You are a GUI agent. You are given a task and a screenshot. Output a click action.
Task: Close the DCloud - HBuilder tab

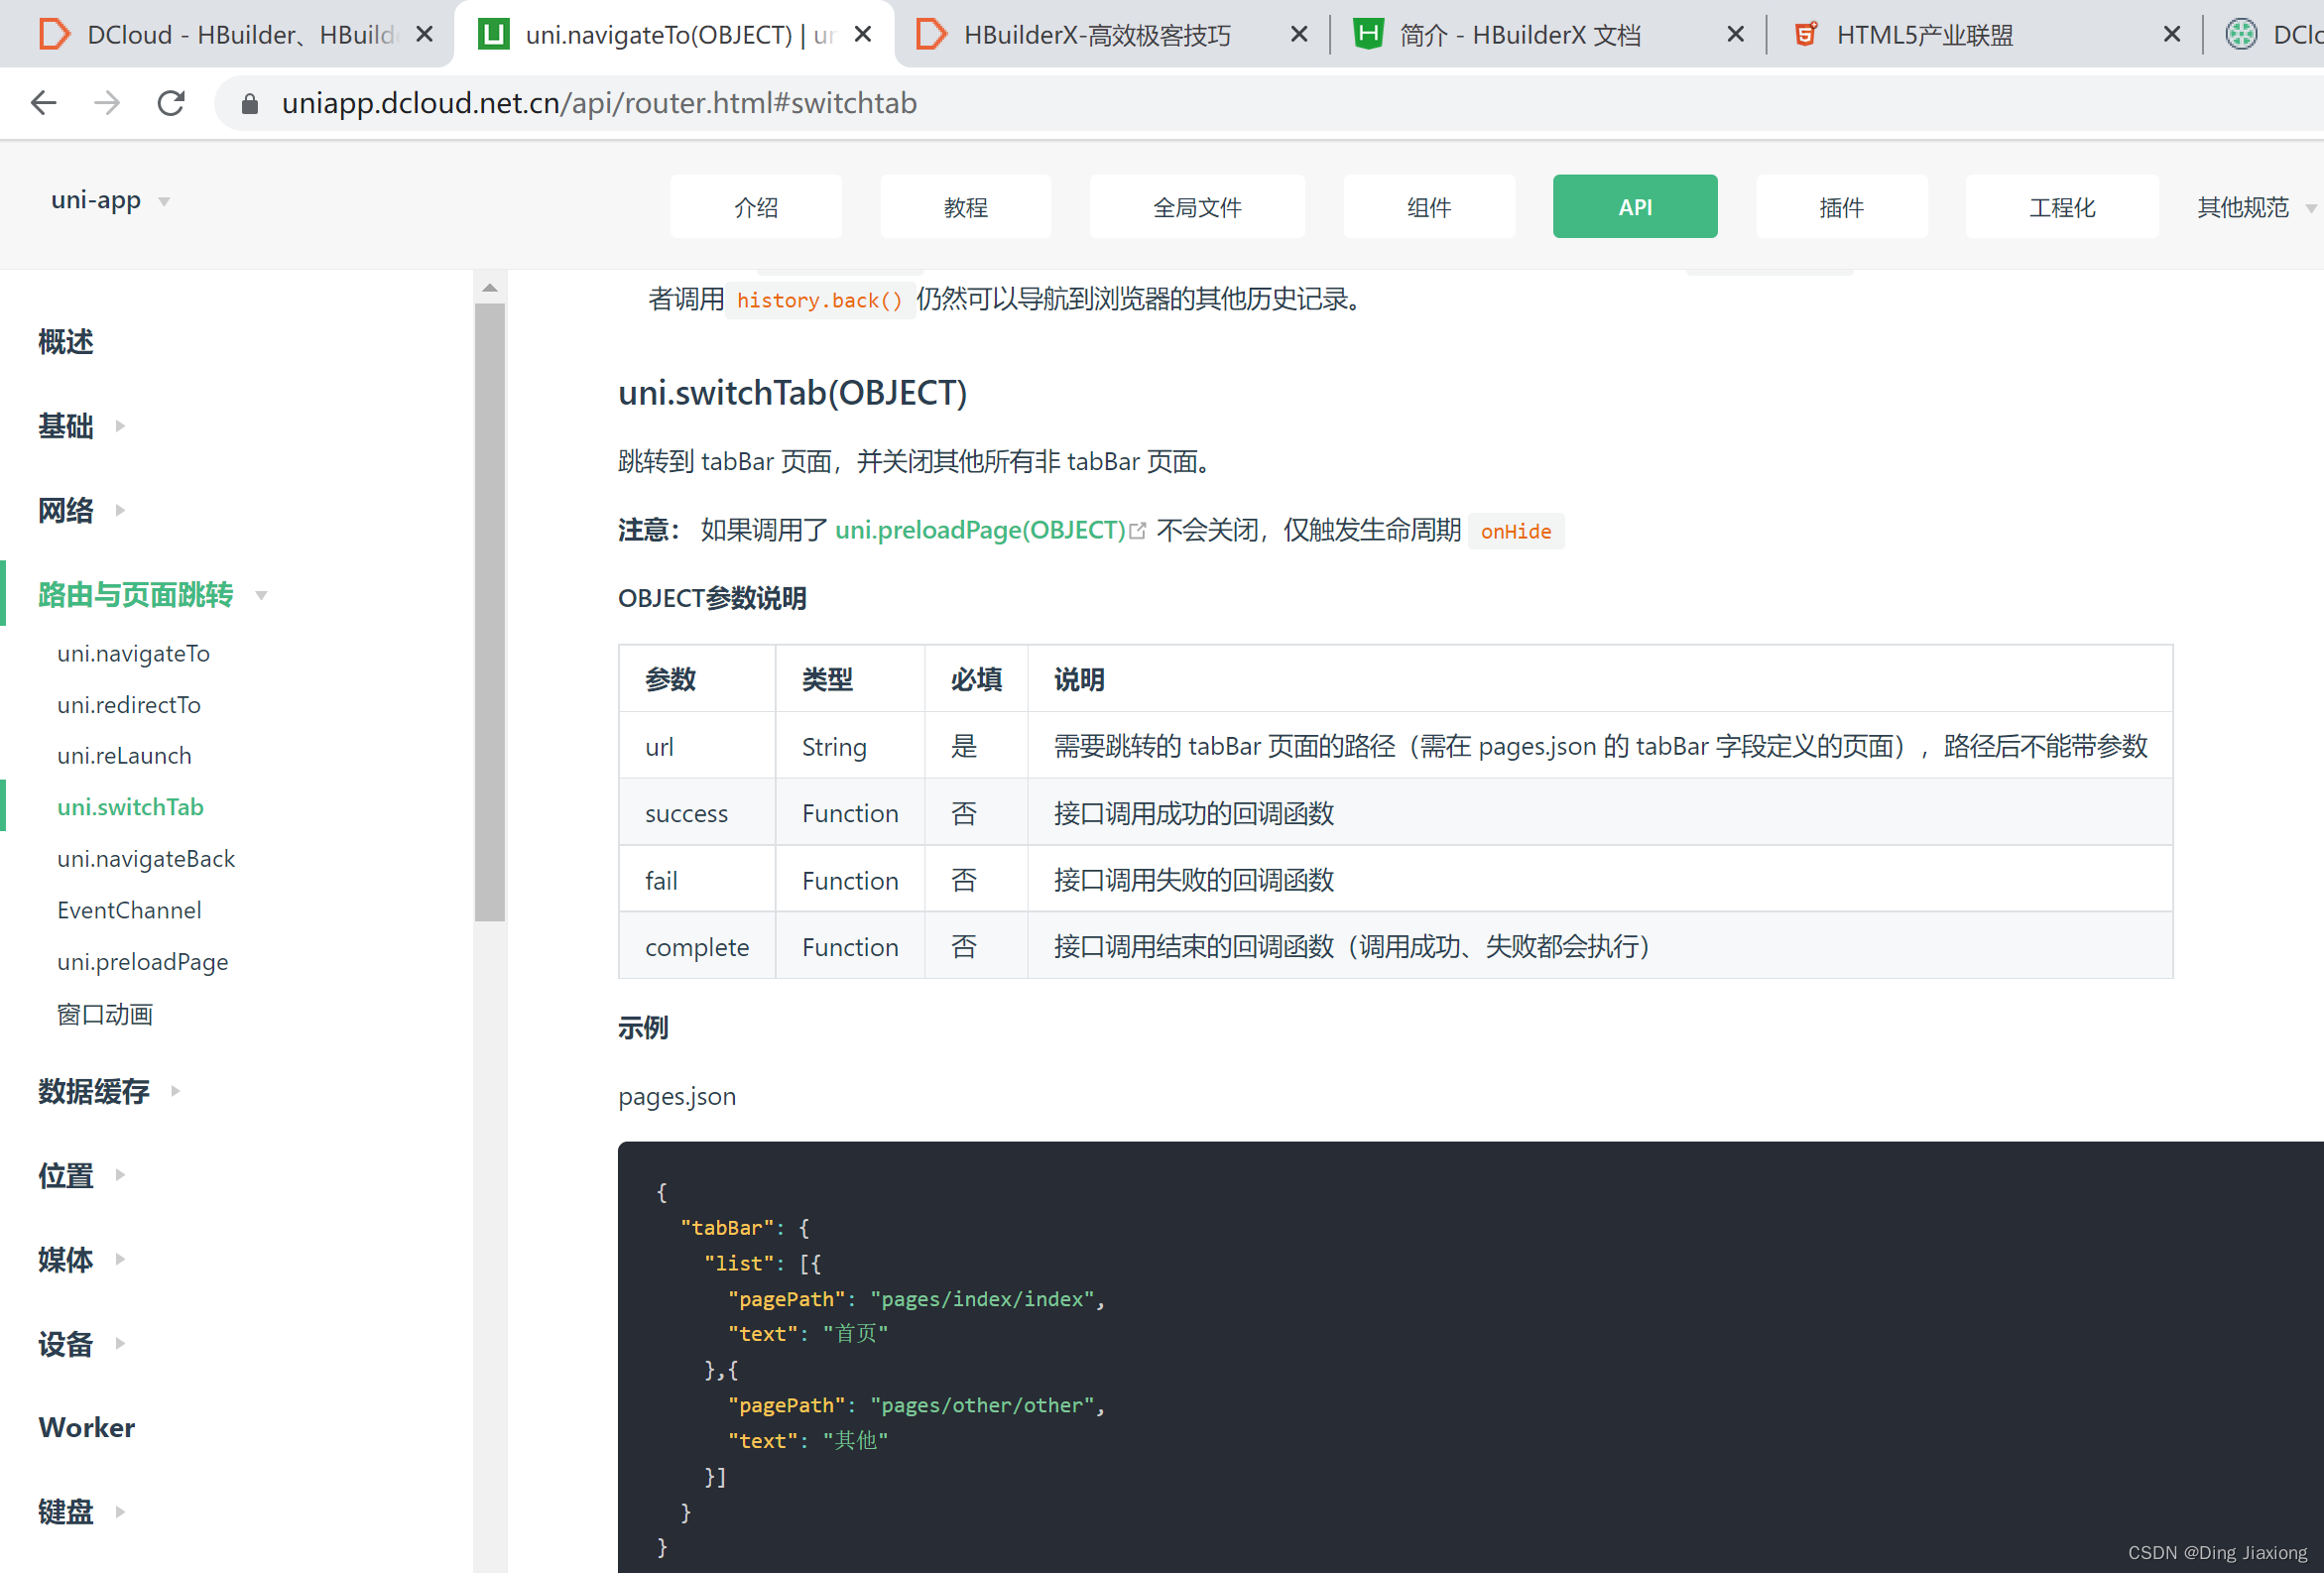pos(424,35)
